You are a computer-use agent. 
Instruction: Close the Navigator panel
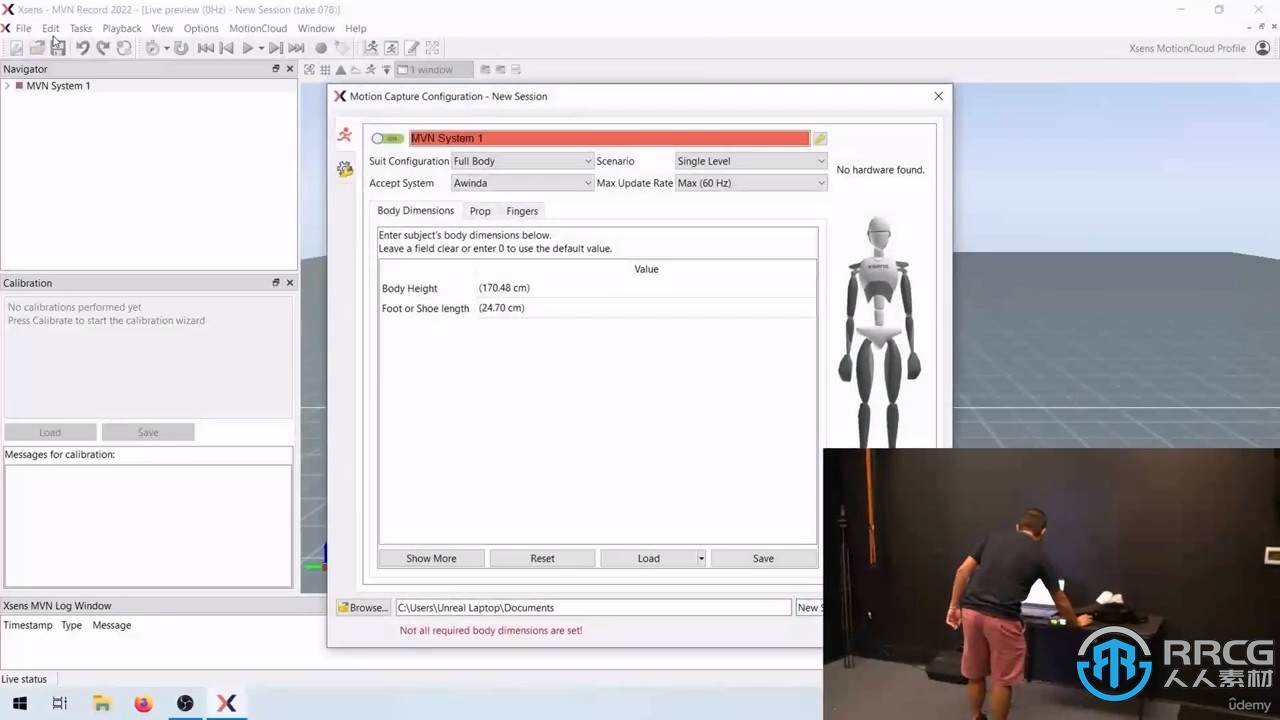point(290,69)
